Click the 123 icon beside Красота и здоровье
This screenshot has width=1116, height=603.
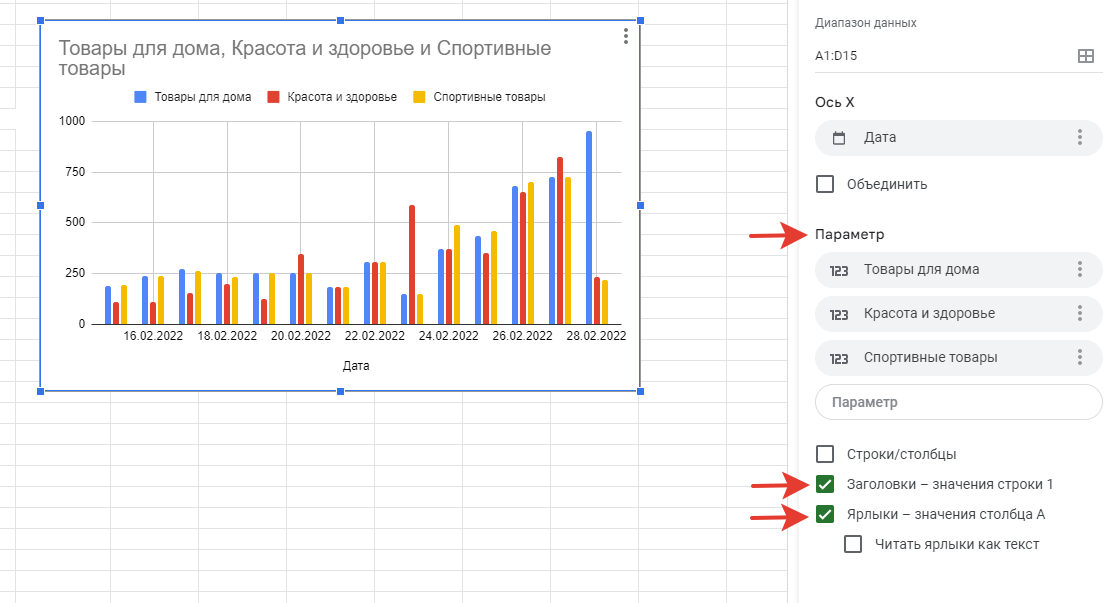point(839,314)
